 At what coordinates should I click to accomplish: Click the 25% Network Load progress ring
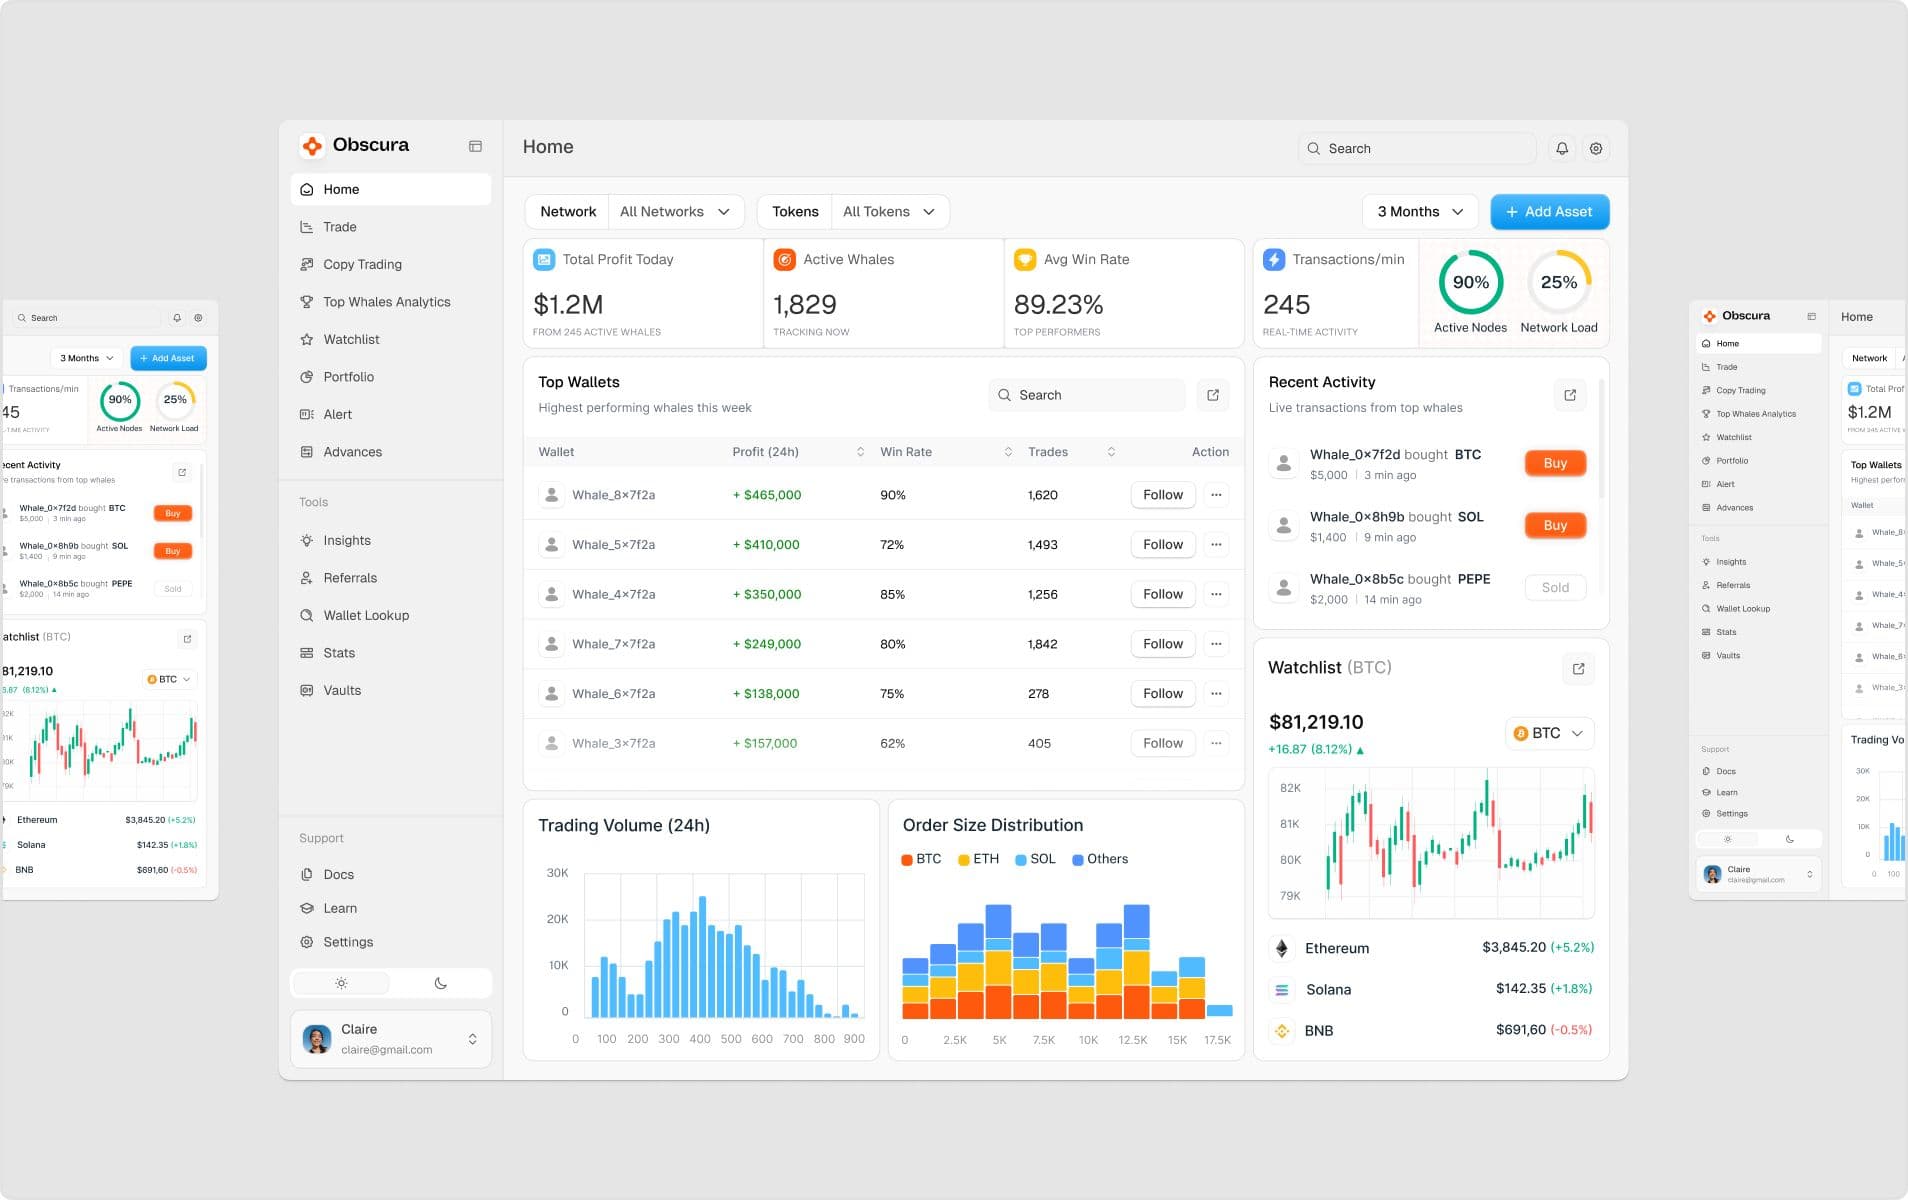tap(1559, 283)
